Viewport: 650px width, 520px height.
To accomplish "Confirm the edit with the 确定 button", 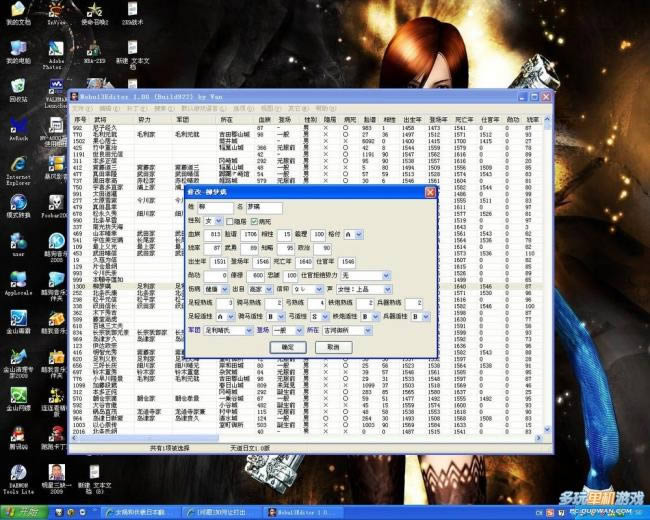I will coord(288,347).
